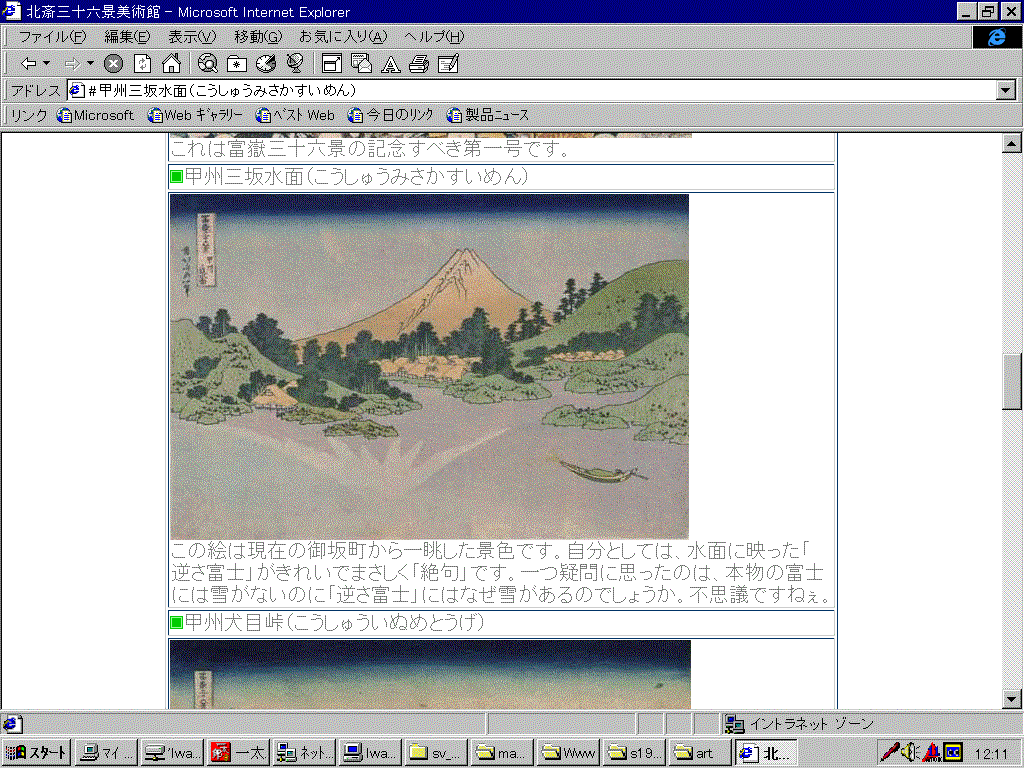Open the Mail toolbar icon
Image resolution: width=1024 pixels, height=768 pixels.
(361, 63)
